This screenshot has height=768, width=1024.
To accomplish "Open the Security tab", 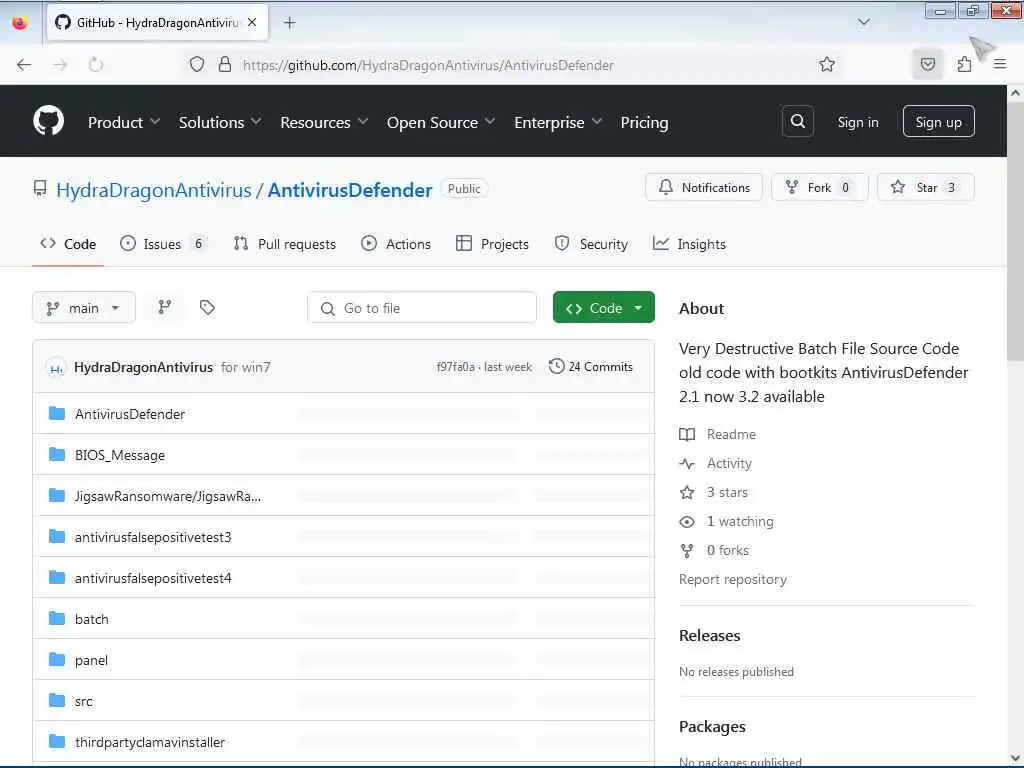I will [591, 244].
